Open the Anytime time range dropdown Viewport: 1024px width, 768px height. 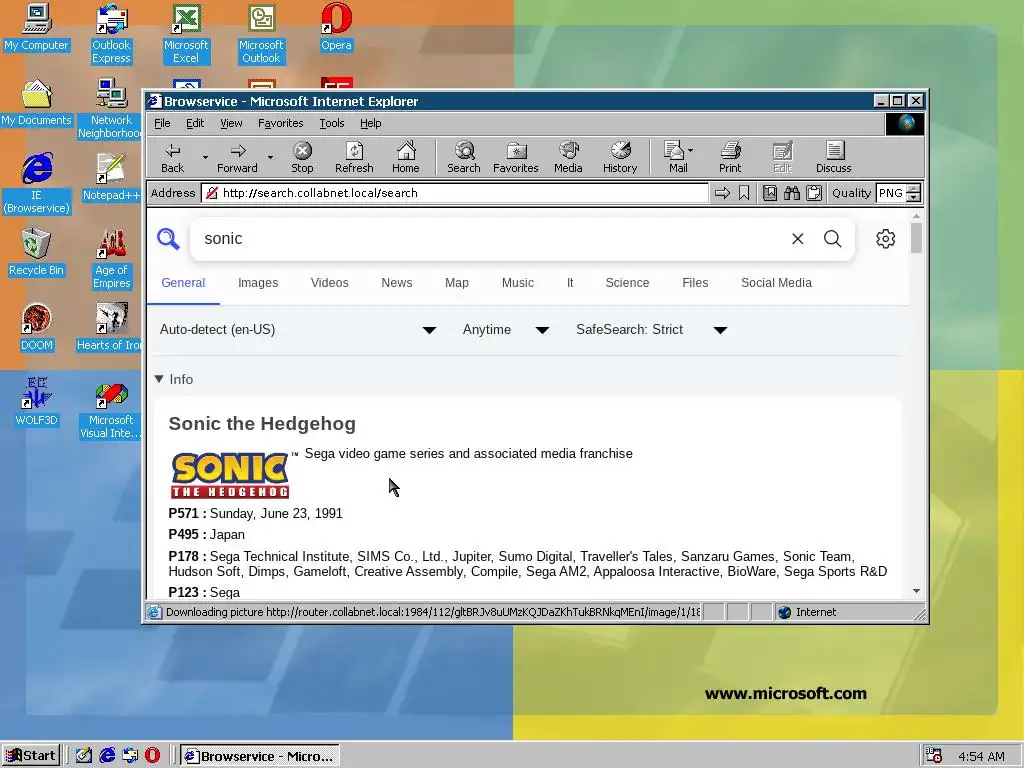[x=505, y=330]
